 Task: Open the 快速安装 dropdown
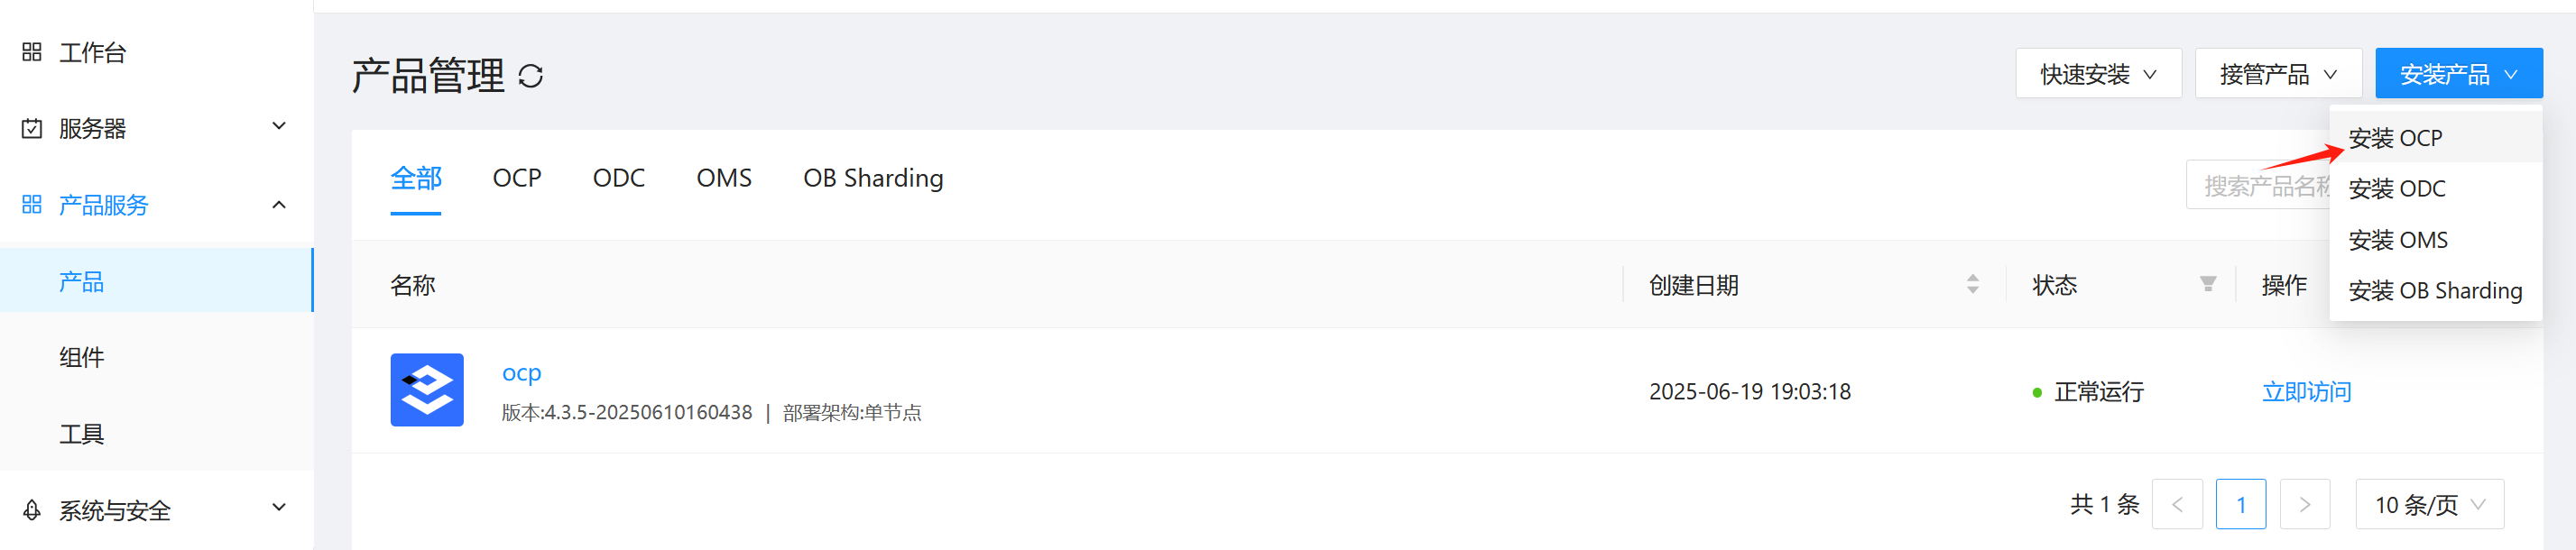pyautogui.click(x=2097, y=74)
